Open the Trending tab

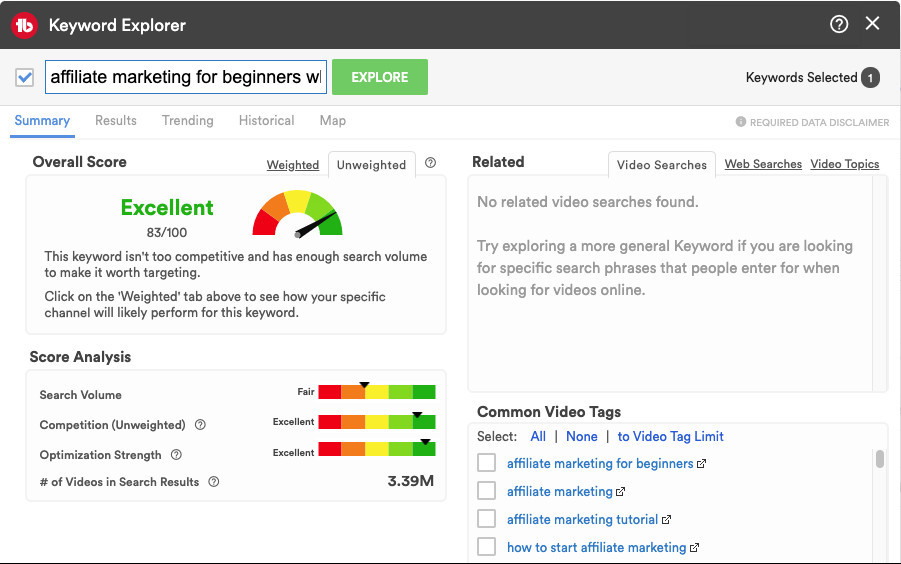(x=188, y=121)
